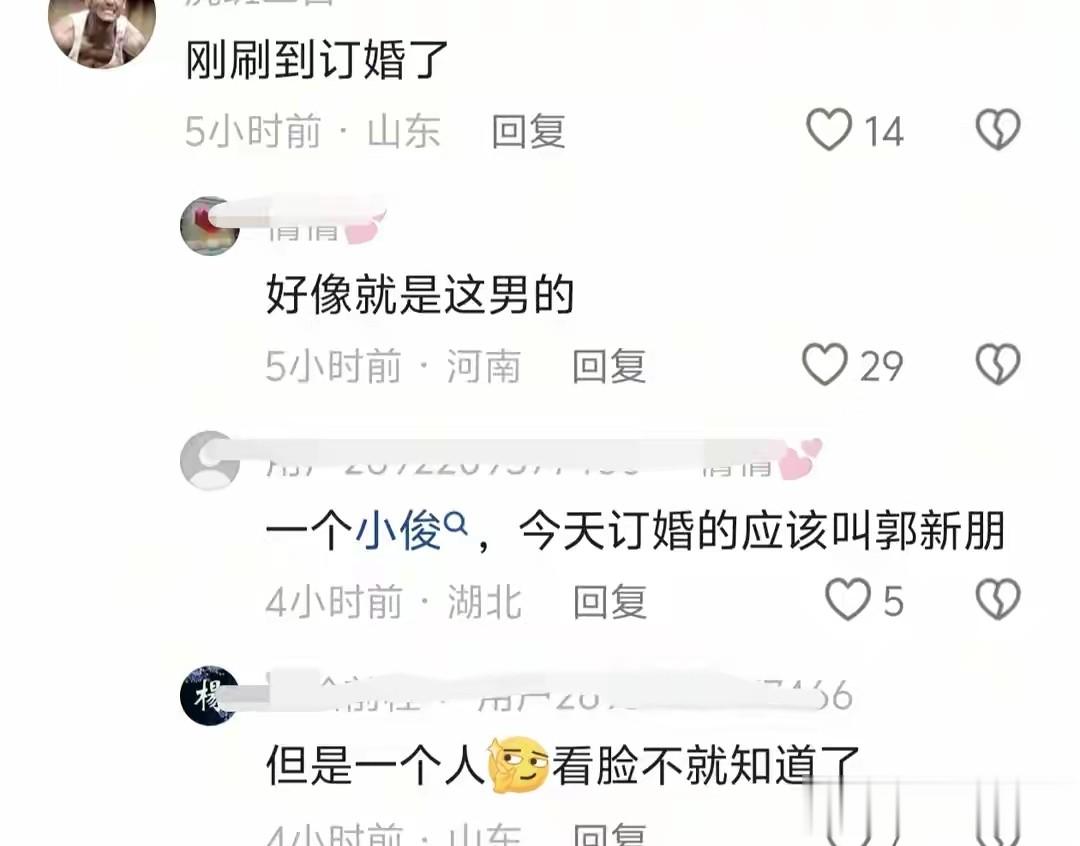Tap broken heart on '好像就是这男的' comment
Image resolution: width=1080 pixels, height=846 pixels.
coord(998,364)
